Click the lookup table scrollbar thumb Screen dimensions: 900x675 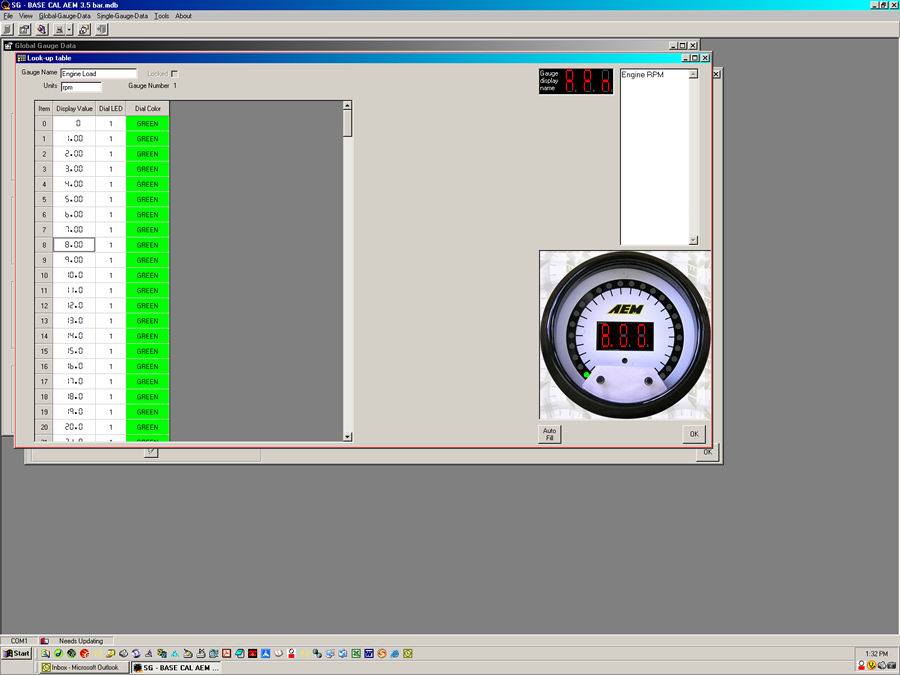pyautogui.click(x=347, y=123)
